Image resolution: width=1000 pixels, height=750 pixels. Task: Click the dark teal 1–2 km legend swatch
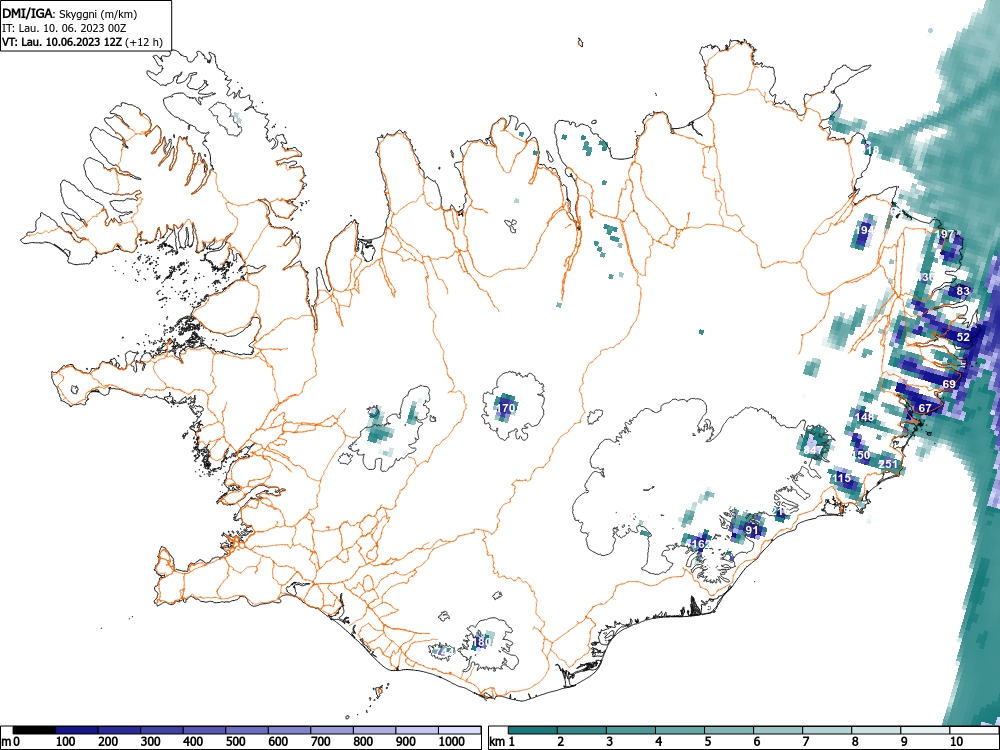coord(533,730)
